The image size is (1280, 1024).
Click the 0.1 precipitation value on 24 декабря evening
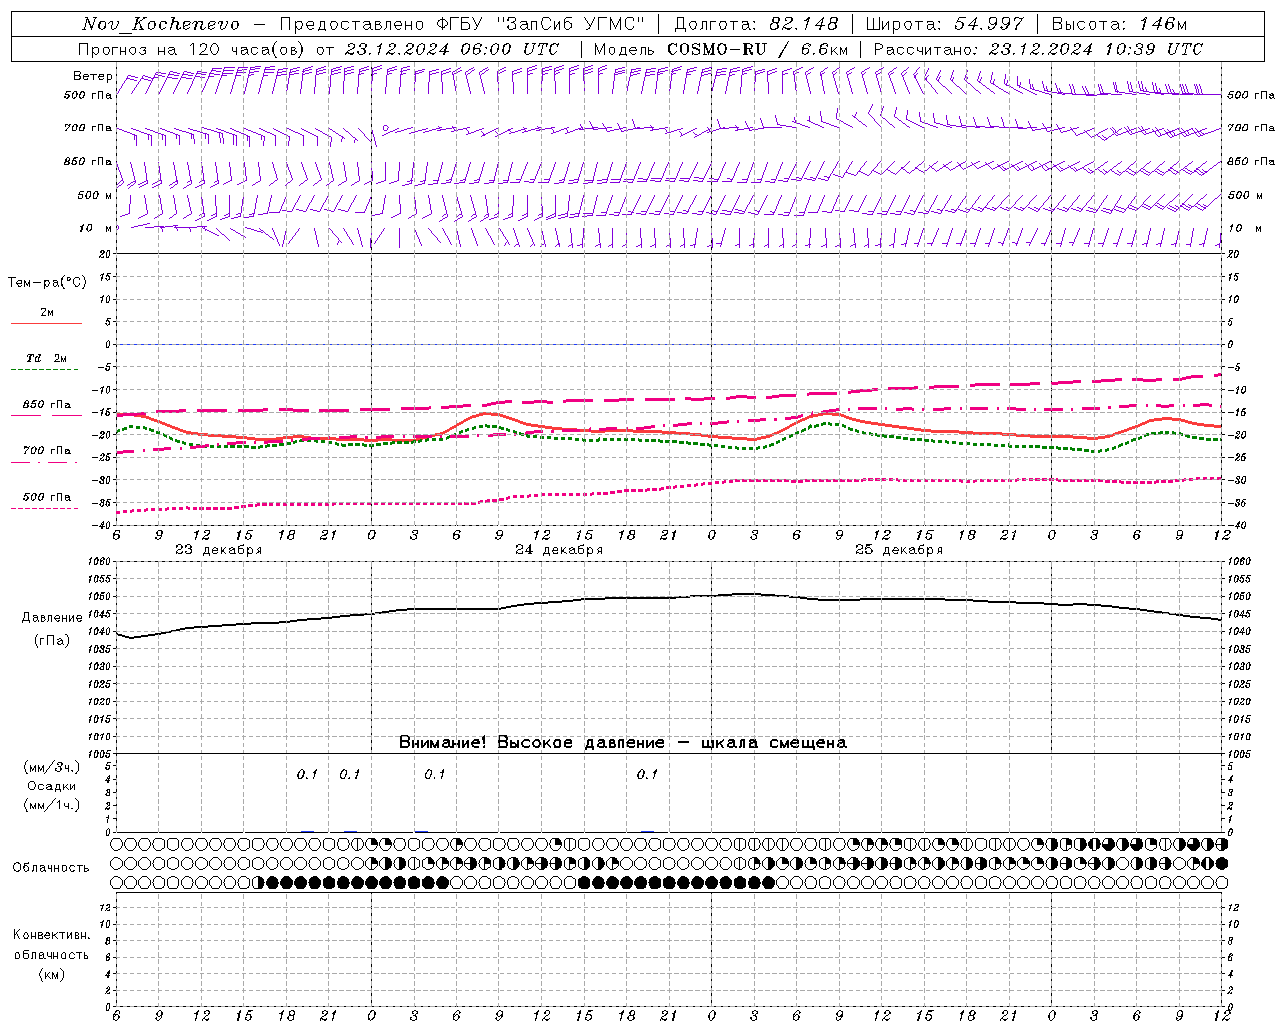click(648, 774)
